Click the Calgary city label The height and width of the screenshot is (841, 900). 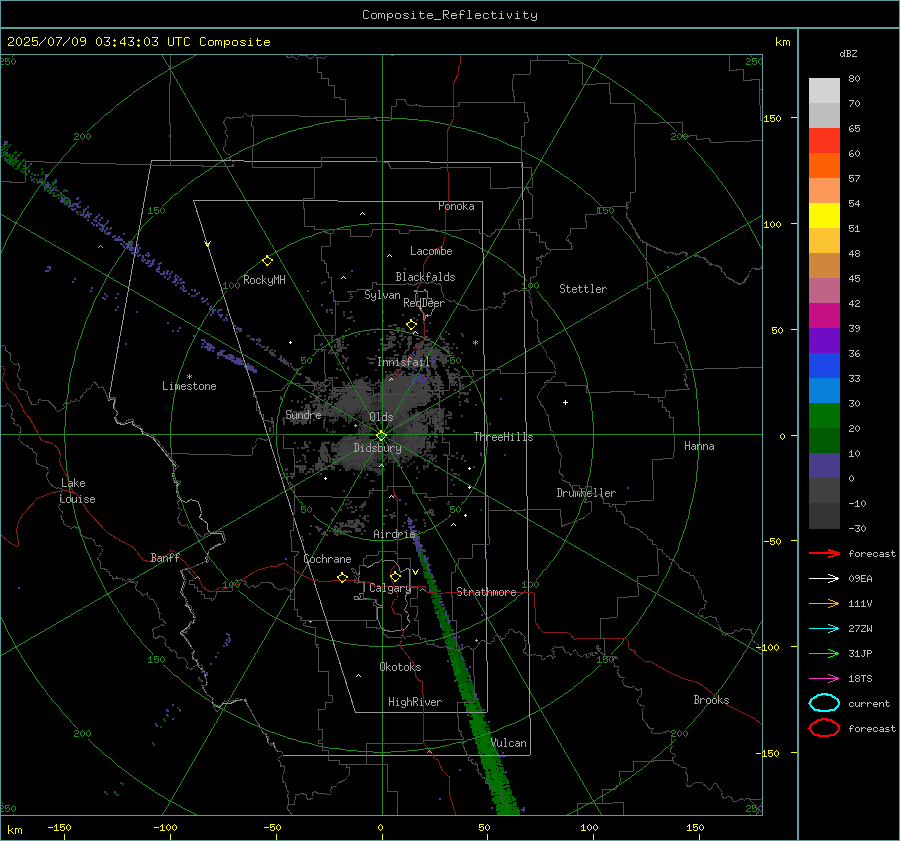click(390, 588)
